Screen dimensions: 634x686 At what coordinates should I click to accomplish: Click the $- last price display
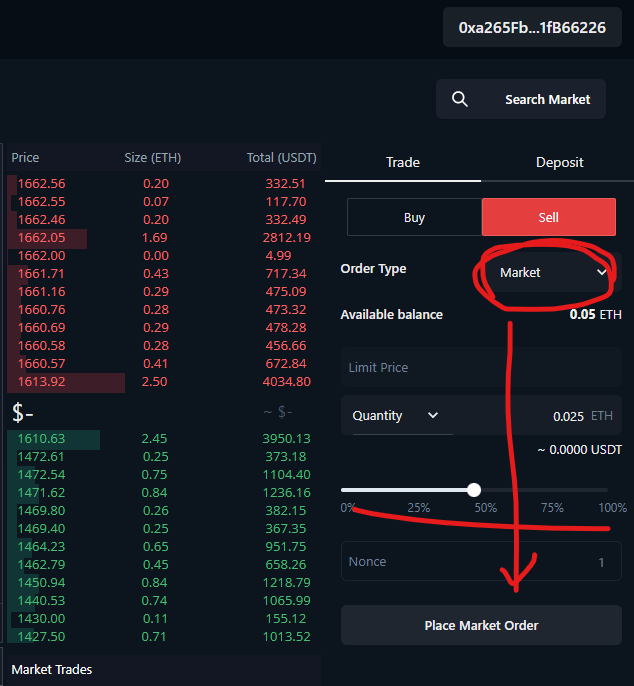pyautogui.click(x=23, y=413)
